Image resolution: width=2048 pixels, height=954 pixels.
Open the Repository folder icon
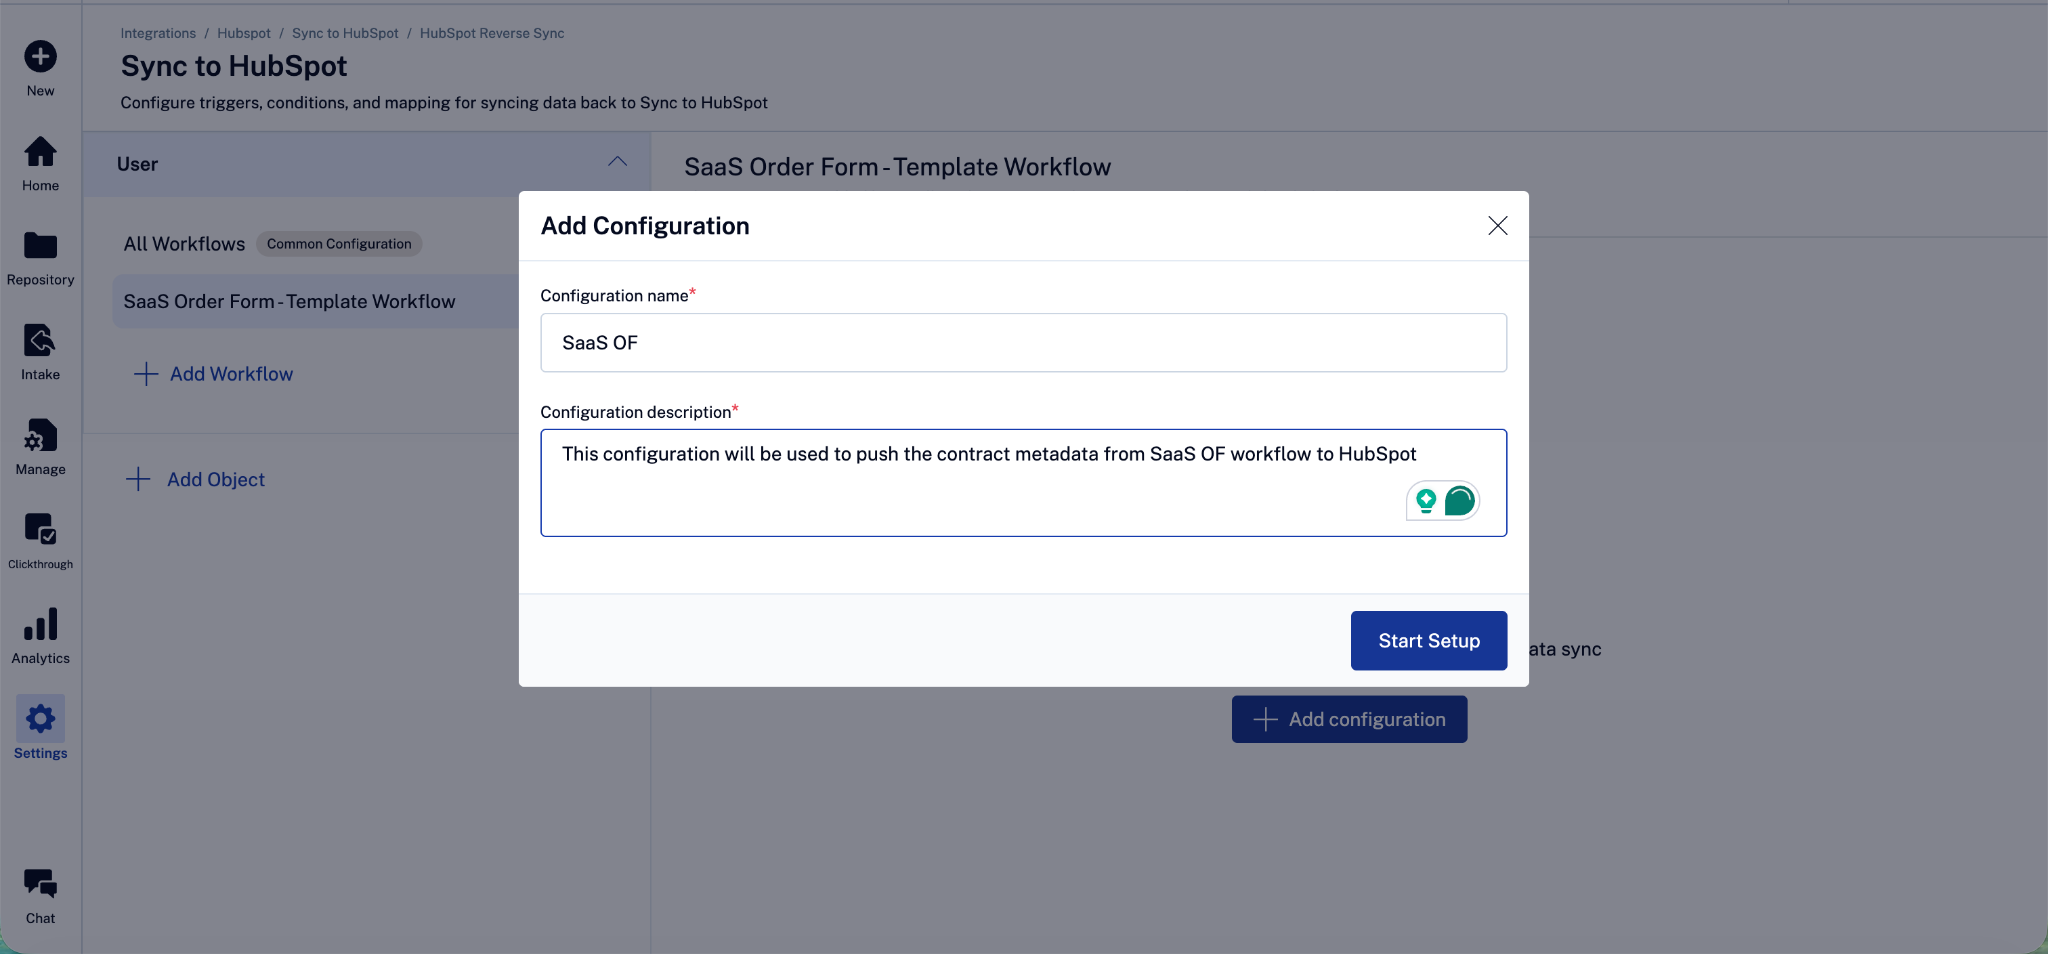coord(40,247)
